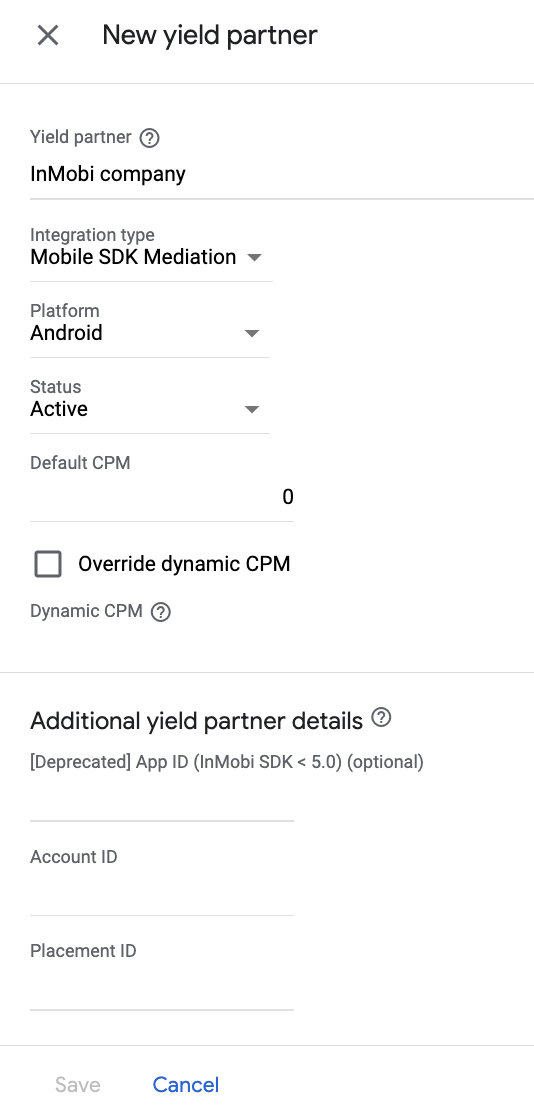Click the arrow next to Active status

click(x=251, y=410)
